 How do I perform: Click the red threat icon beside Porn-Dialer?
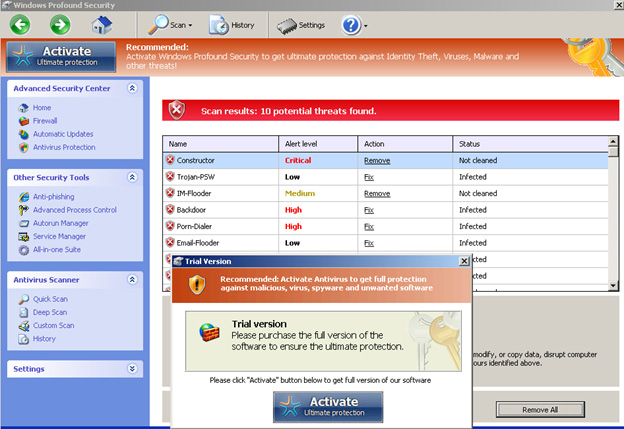[x=170, y=226]
